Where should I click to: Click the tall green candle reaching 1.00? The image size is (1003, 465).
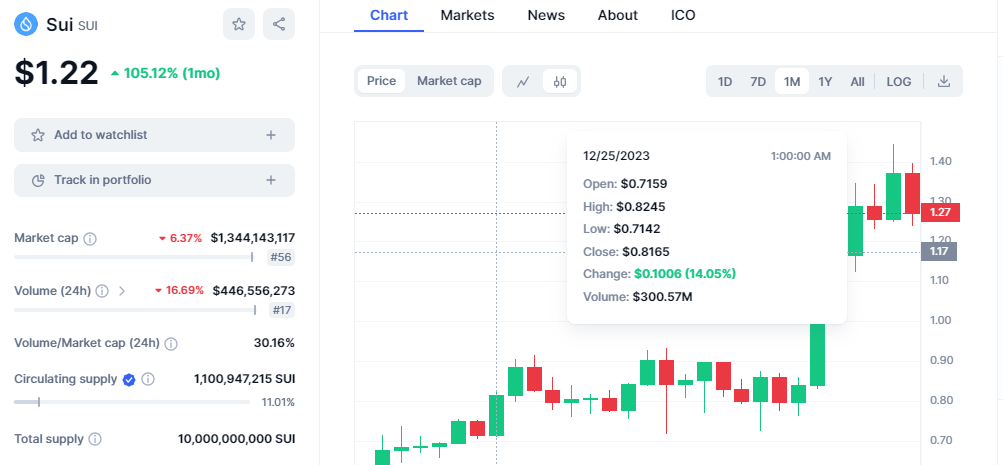coord(817,355)
